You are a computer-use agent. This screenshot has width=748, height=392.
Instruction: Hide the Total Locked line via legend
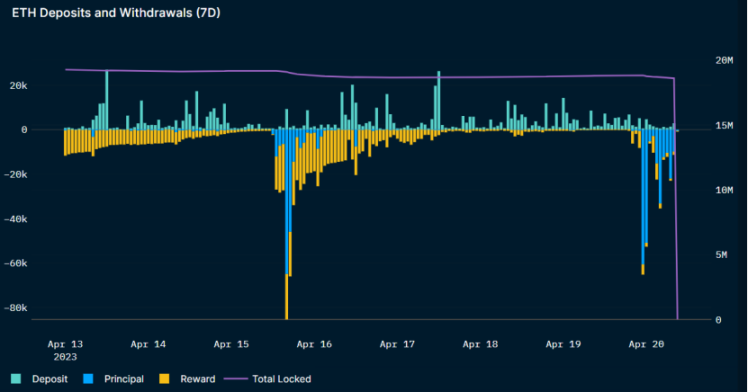point(281,379)
